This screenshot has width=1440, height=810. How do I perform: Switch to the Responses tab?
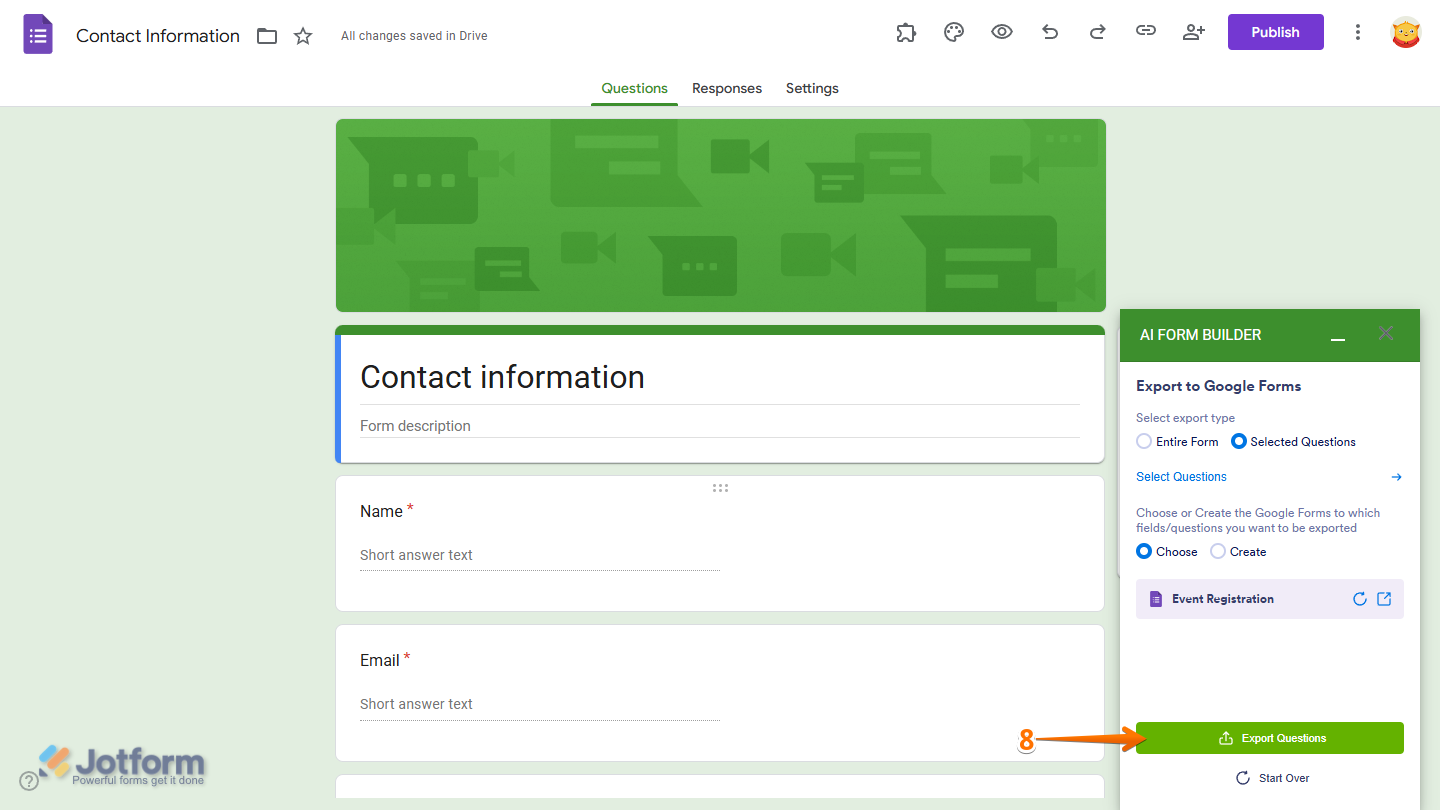726,88
